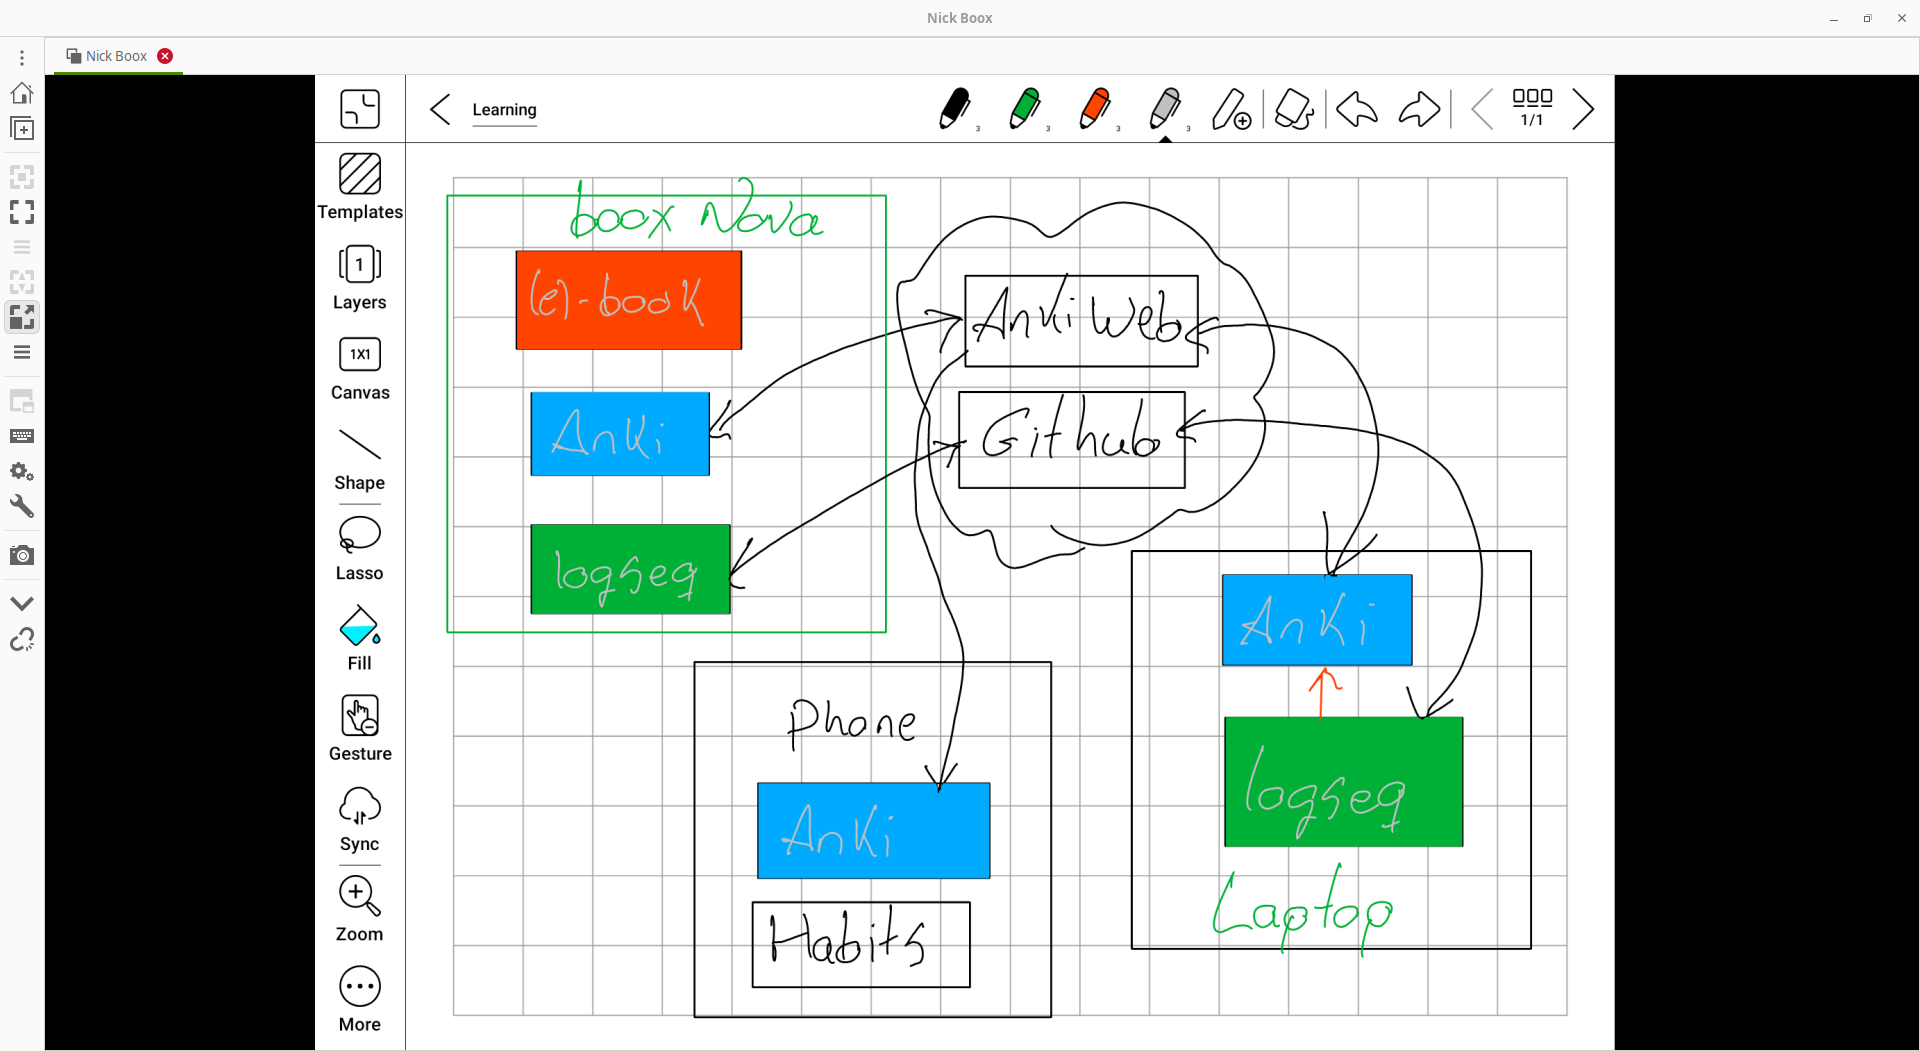
Task: Click the Habits box in Phone
Action: [861, 945]
